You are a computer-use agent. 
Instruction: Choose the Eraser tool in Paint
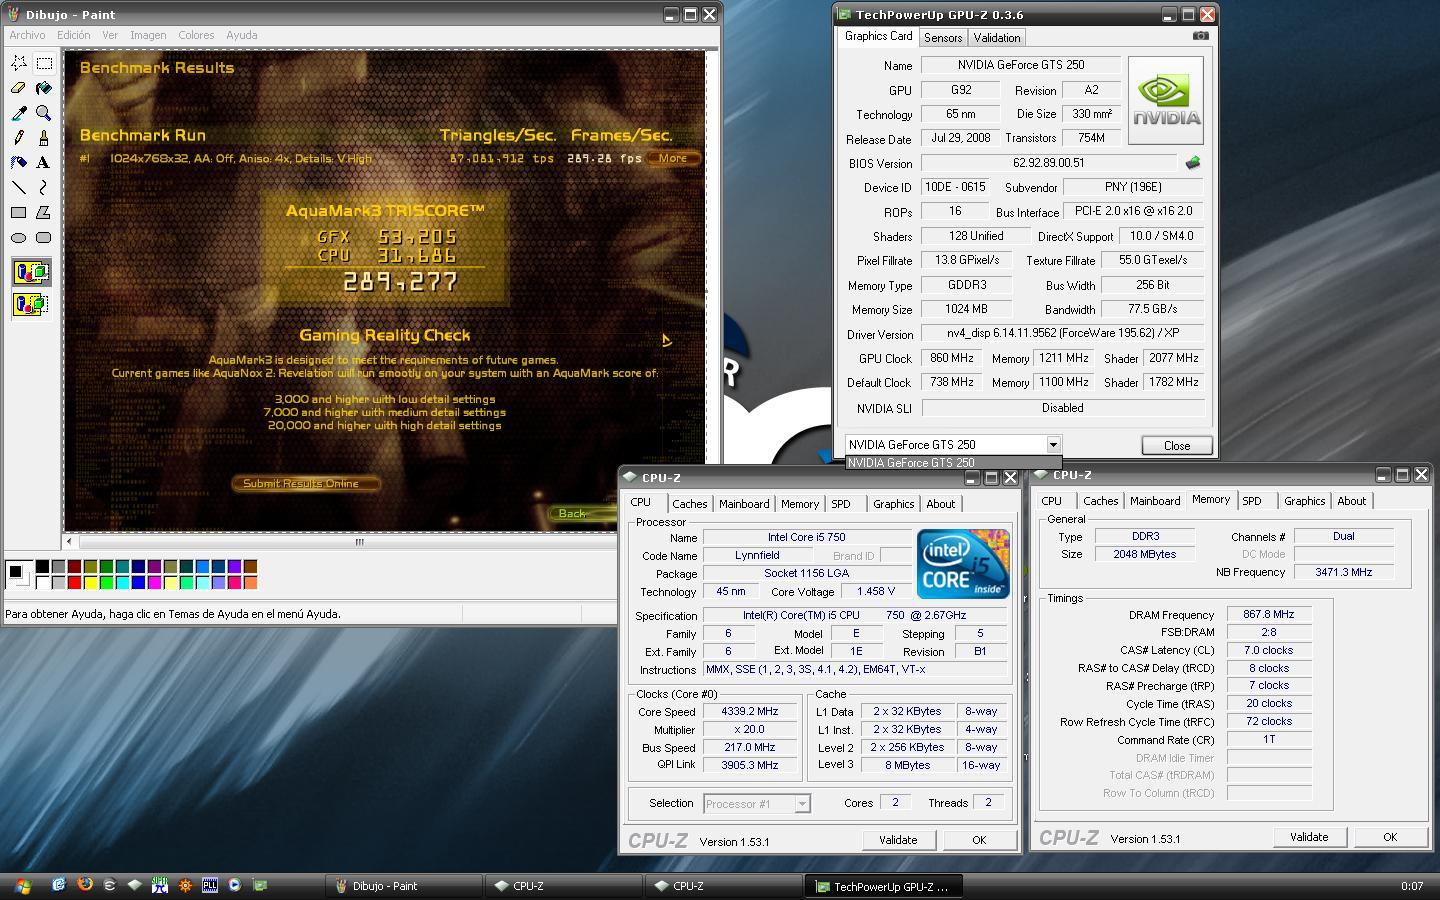[19, 88]
